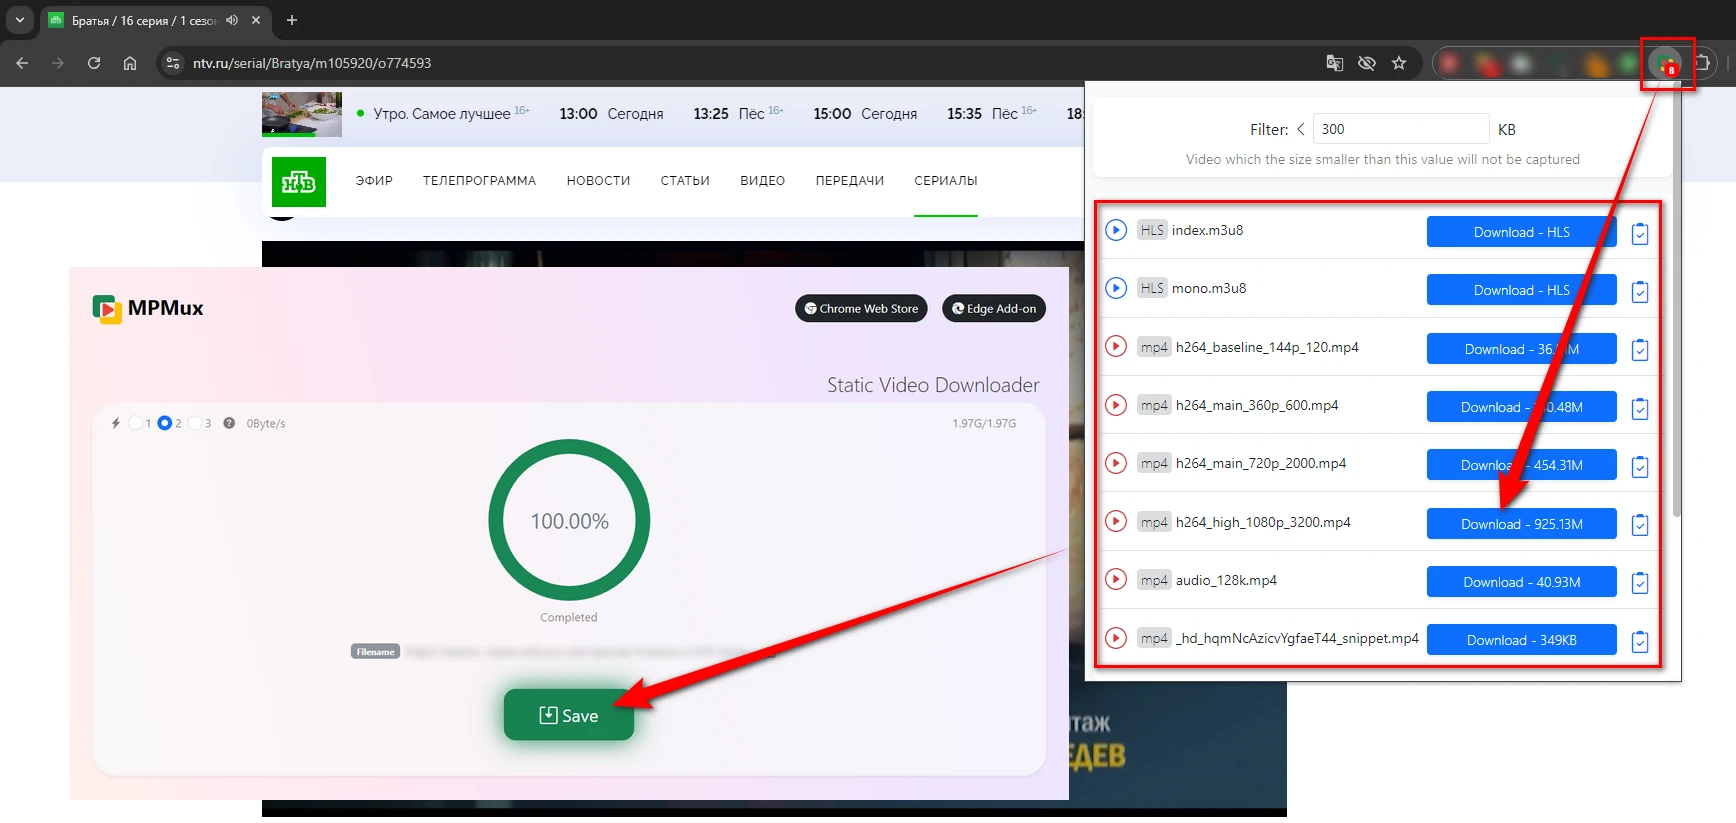Image resolution: width=1736 pixels, height=823 pixels.
Task: Toggle the filter comparison arrow next to Filter
Action: (x=1300, y=129)
